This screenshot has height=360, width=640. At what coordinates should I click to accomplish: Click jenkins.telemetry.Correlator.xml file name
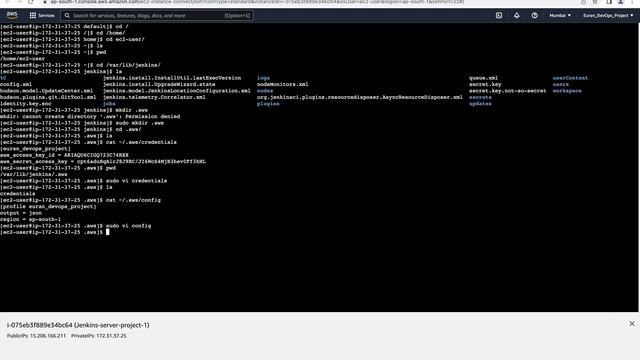pos(154,98)
